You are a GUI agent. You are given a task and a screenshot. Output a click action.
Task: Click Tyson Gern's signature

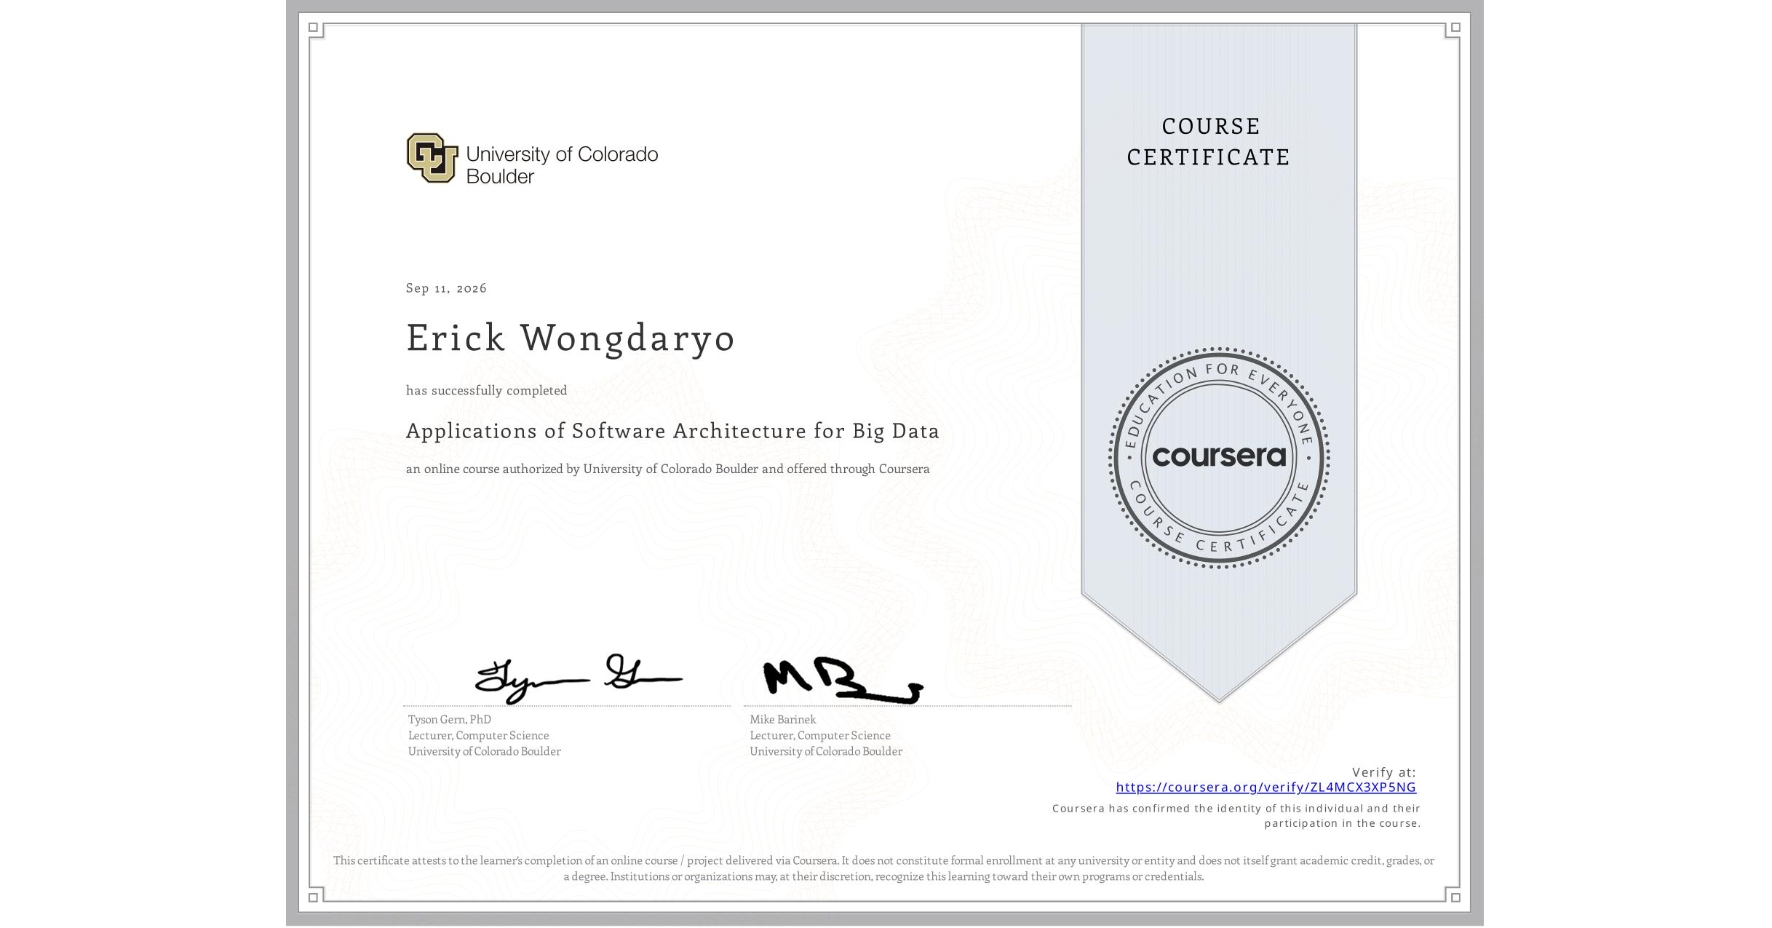[x=578, y=677]
